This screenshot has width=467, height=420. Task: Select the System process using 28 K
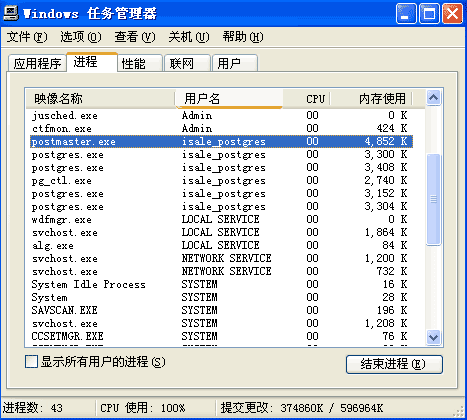(x=221, y=297)
